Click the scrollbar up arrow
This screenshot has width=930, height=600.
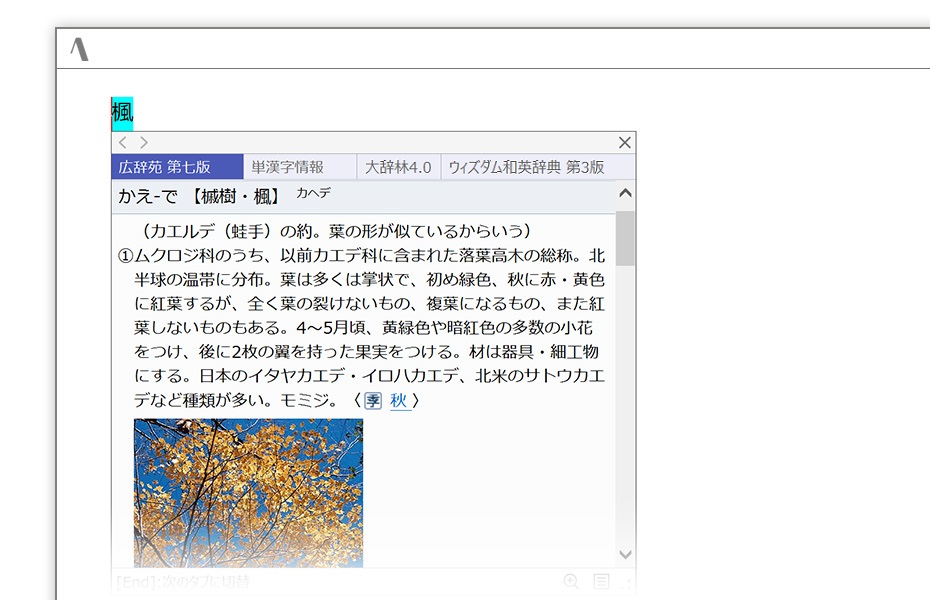coord(625,193)
